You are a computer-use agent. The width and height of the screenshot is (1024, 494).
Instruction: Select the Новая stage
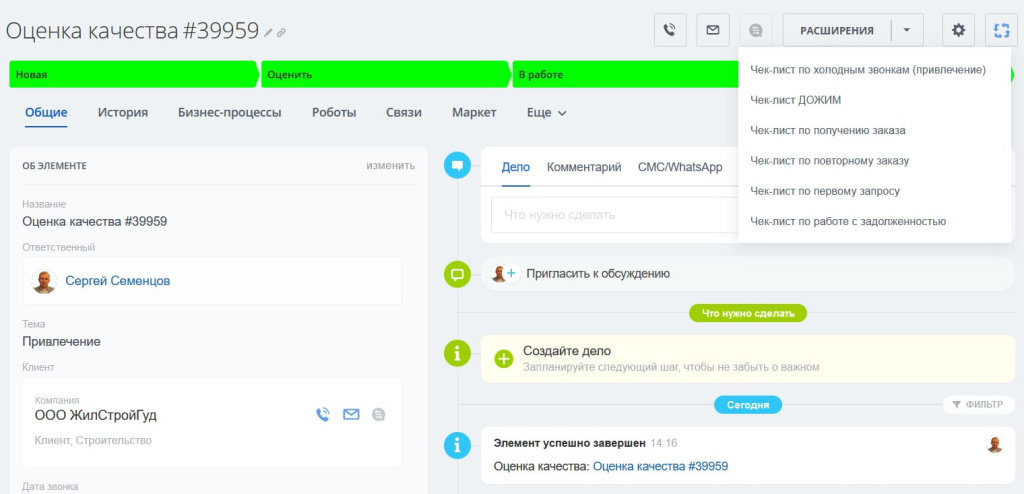(133, 74)
